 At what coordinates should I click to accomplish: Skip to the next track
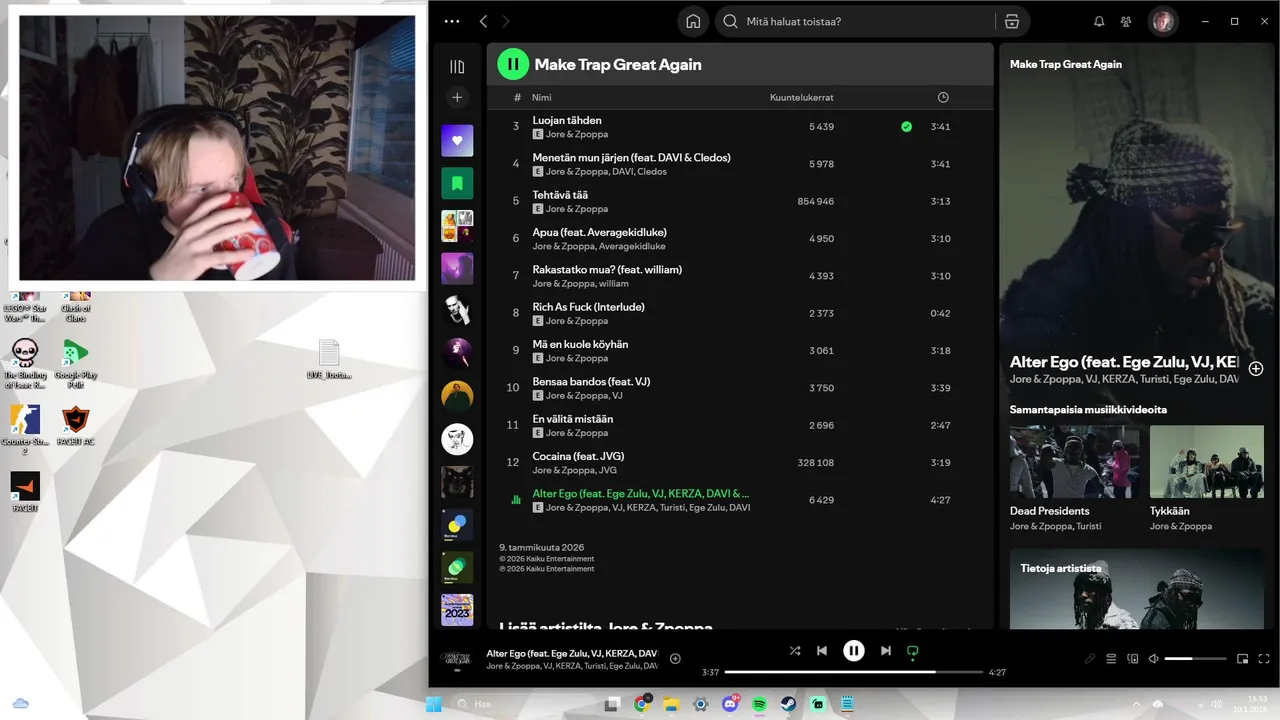point(886,651)
